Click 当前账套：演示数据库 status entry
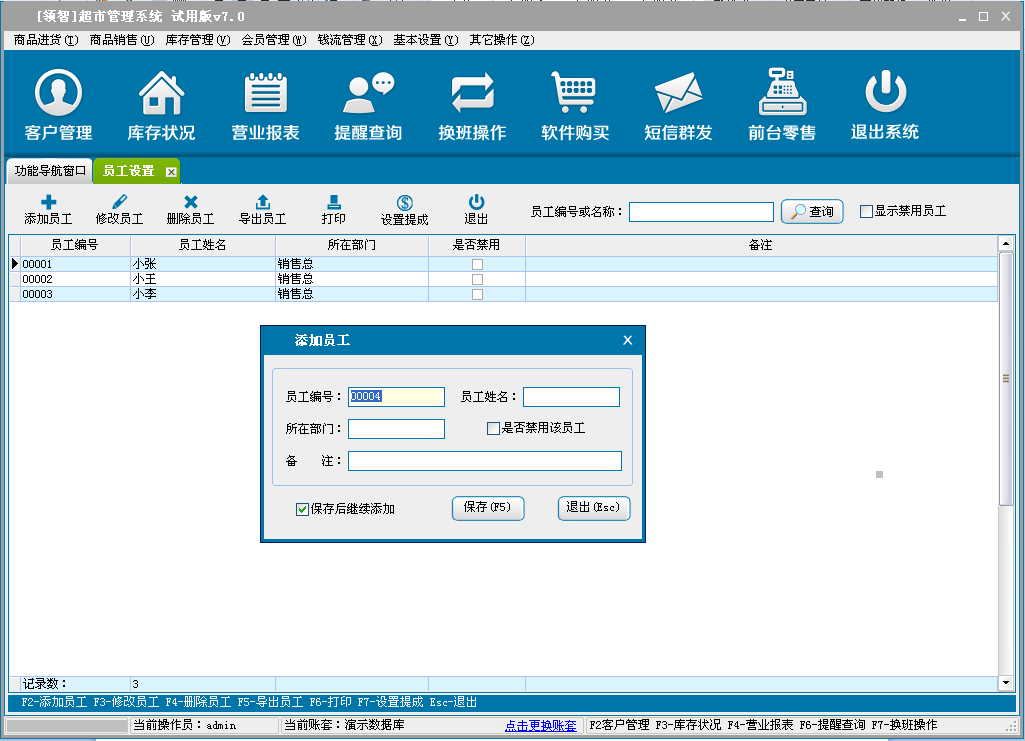Screen dimensions: 1025x741 pyautogui.click(x=344, y=725)
